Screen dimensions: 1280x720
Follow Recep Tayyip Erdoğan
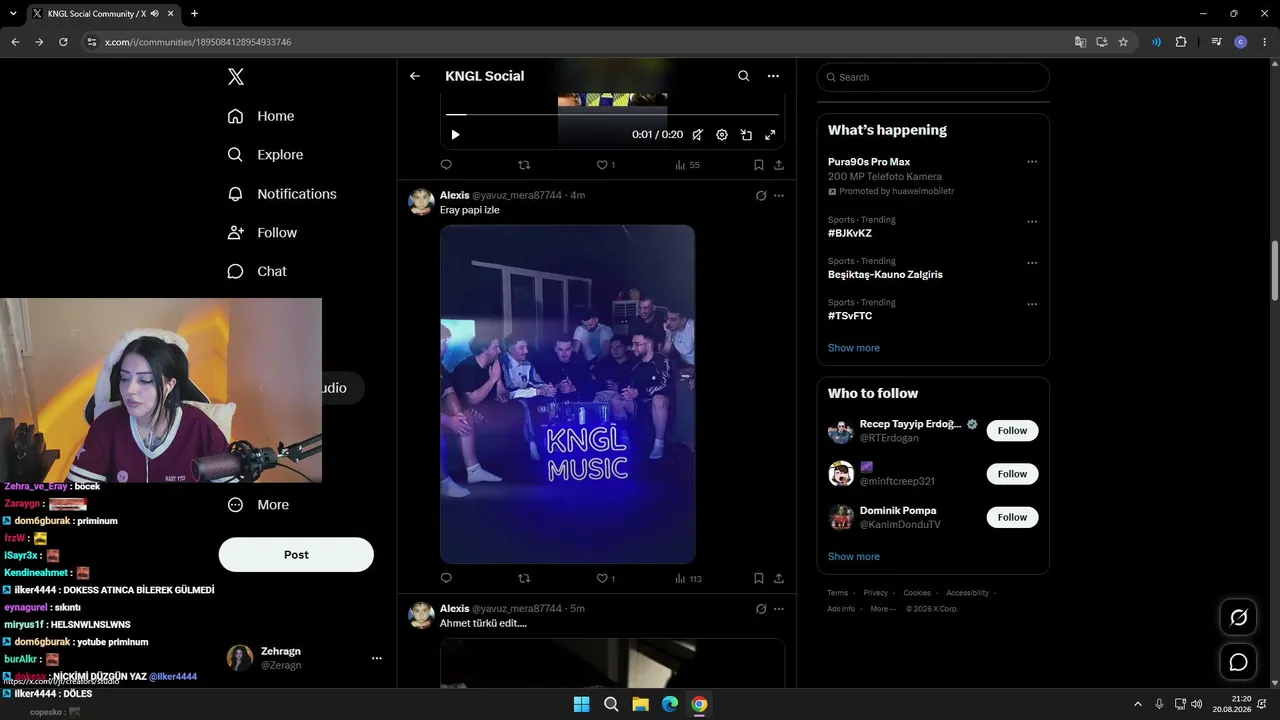point(1012,431)
